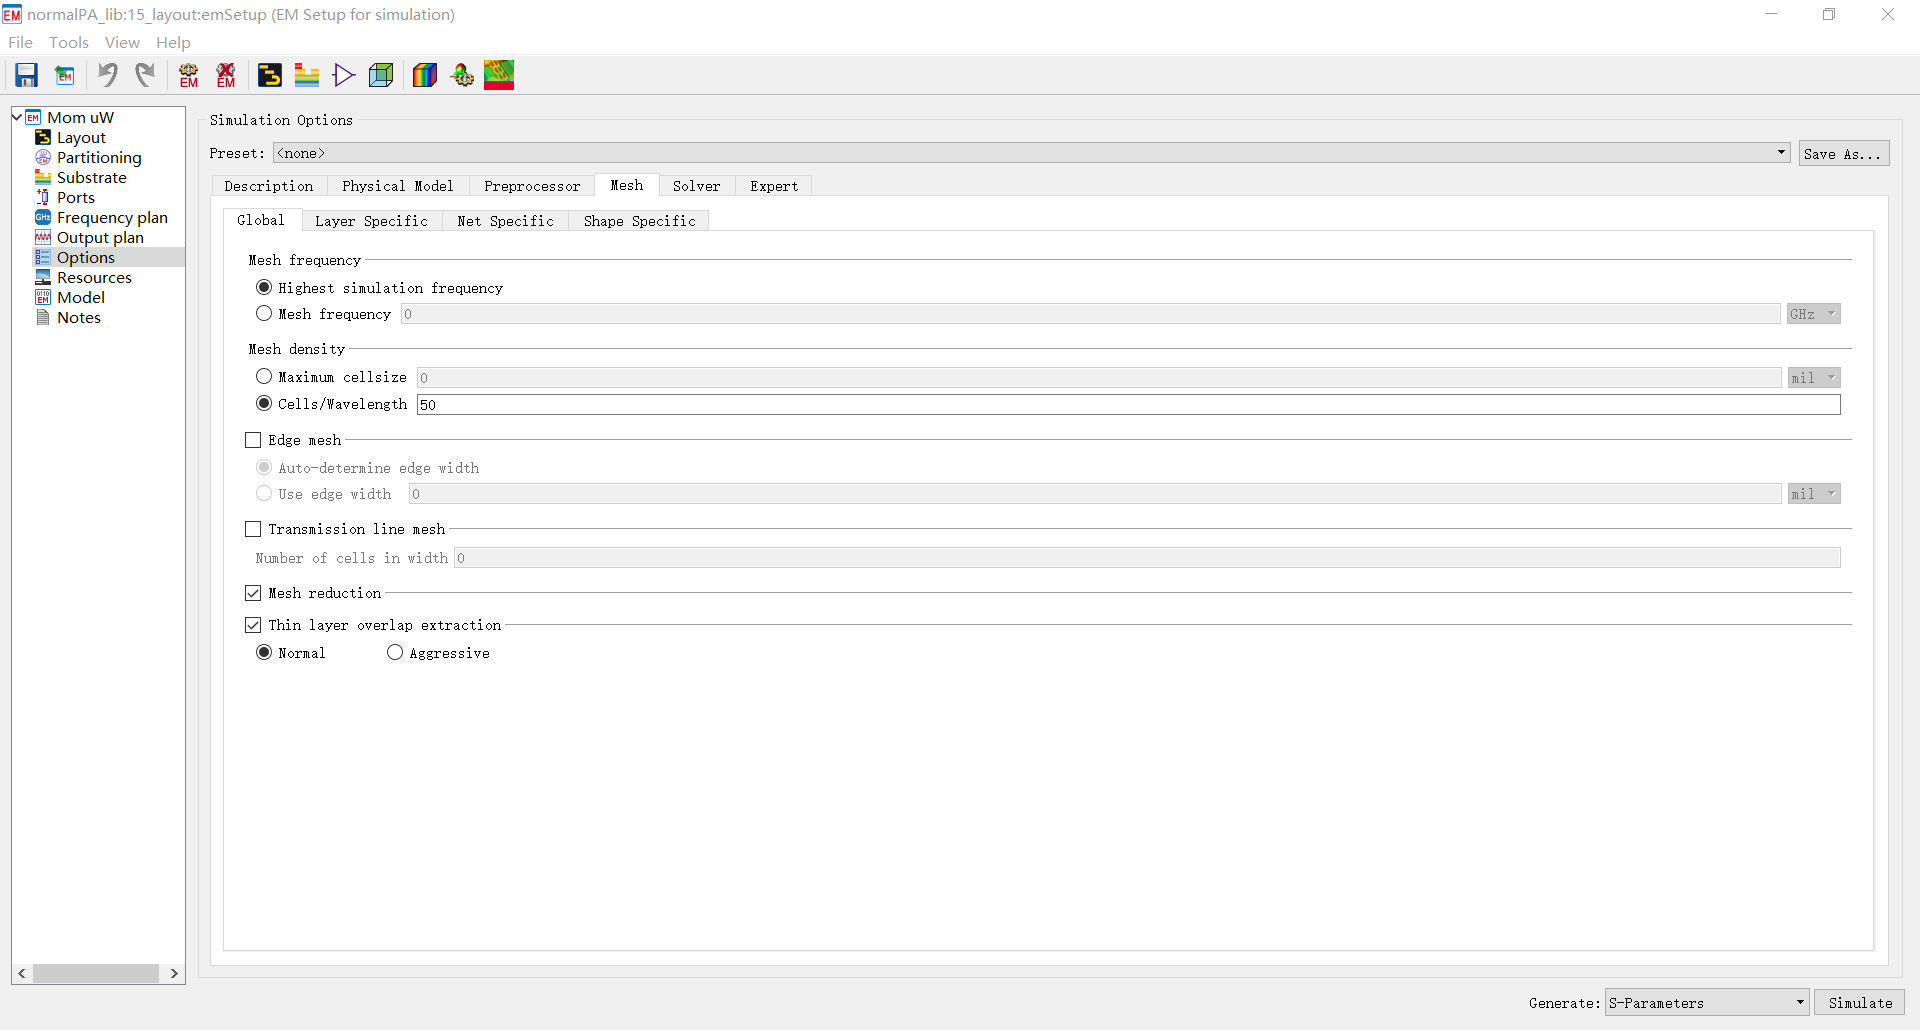Screen dimensions: 1920x1030
Task: Open Resources in the setup tree
Action: tap(94, 278)
